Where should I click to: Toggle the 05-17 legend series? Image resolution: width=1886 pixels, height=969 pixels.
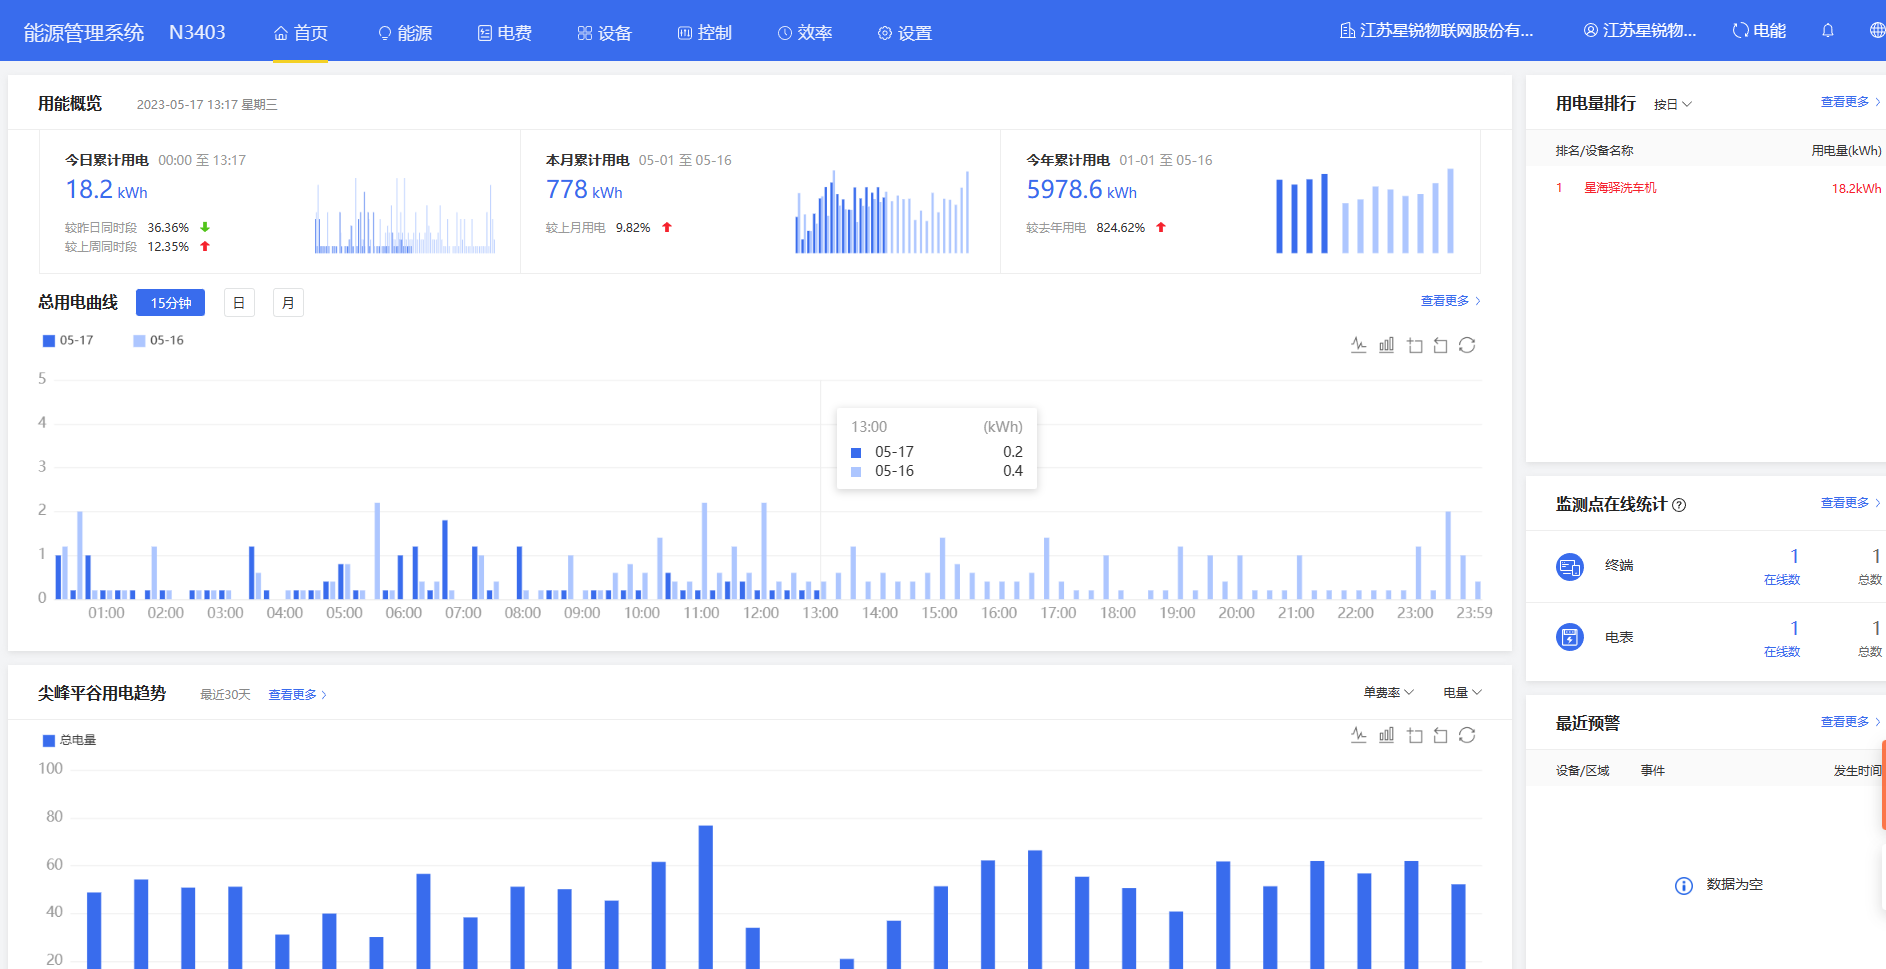coord(68,341)
